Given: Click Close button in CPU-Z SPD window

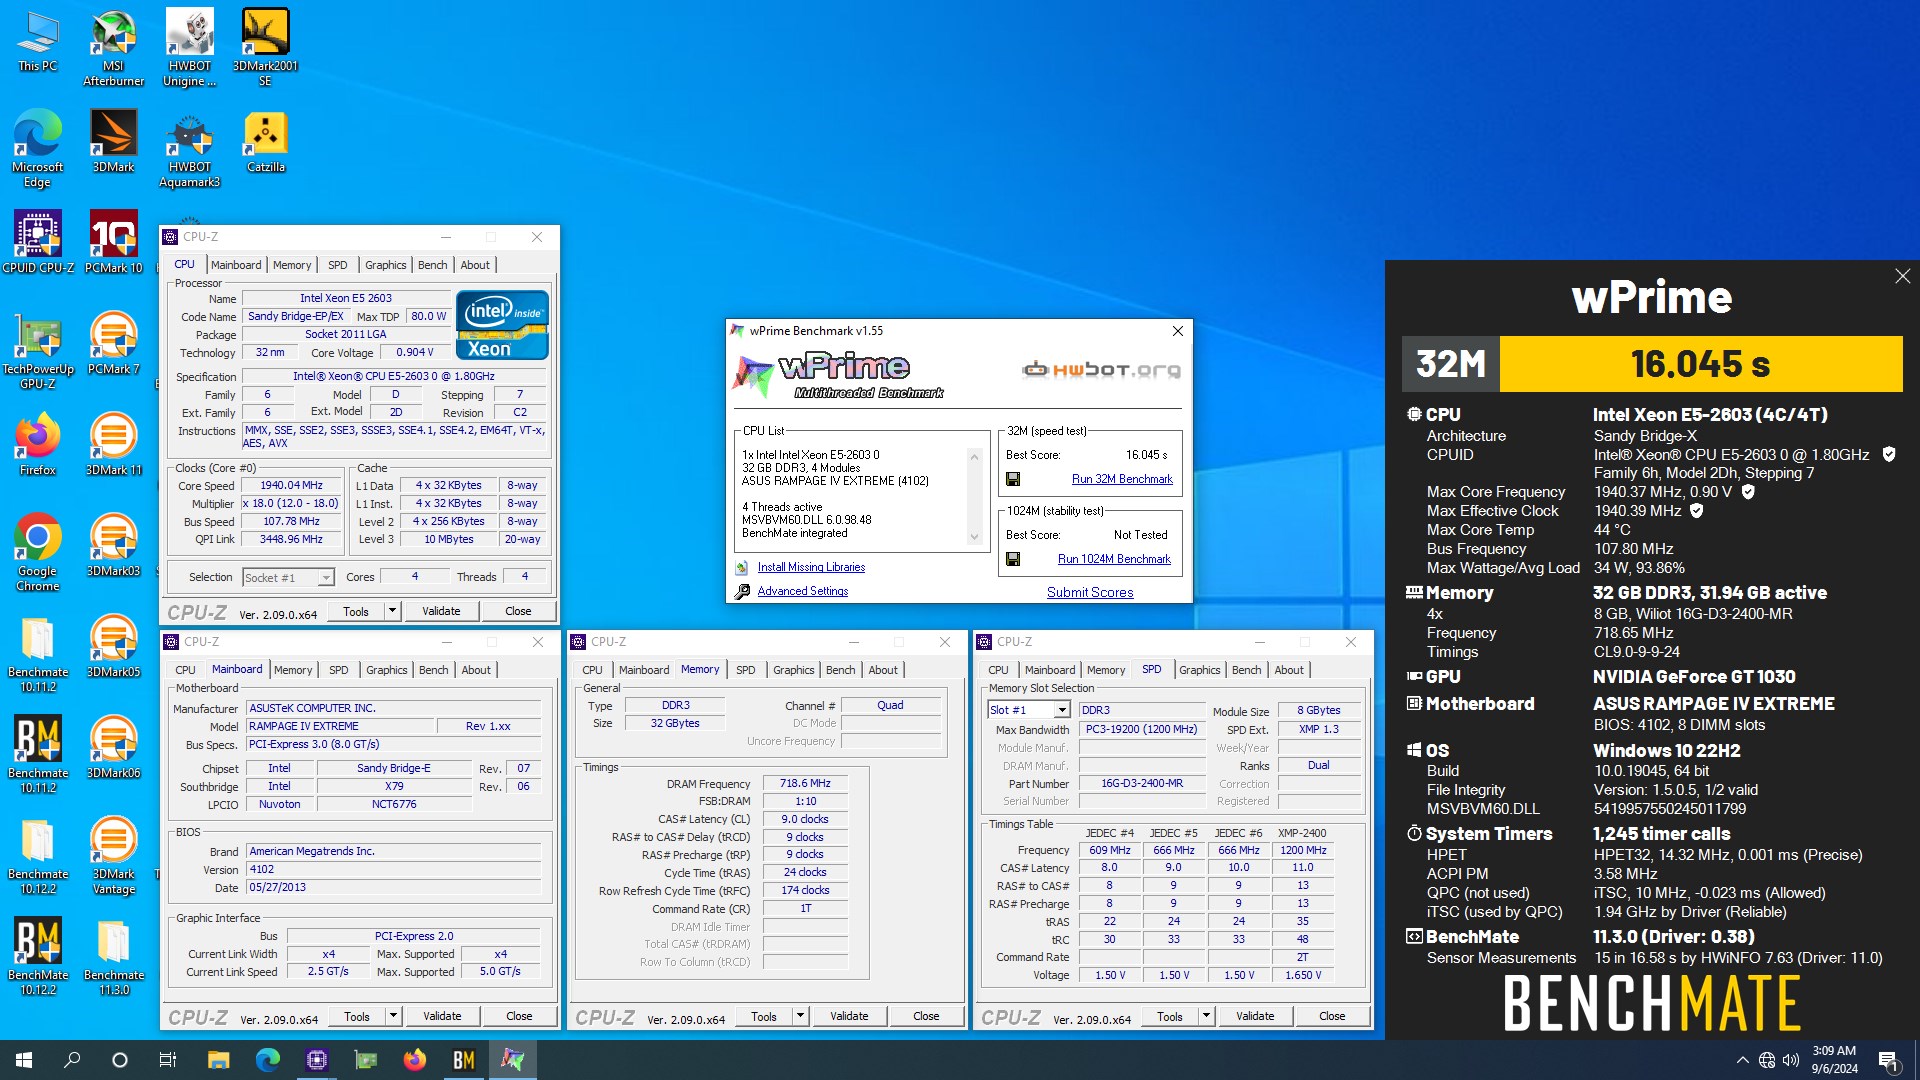Looking at the screenshot, I should pyautogui.click(x=1332, y=1016).
